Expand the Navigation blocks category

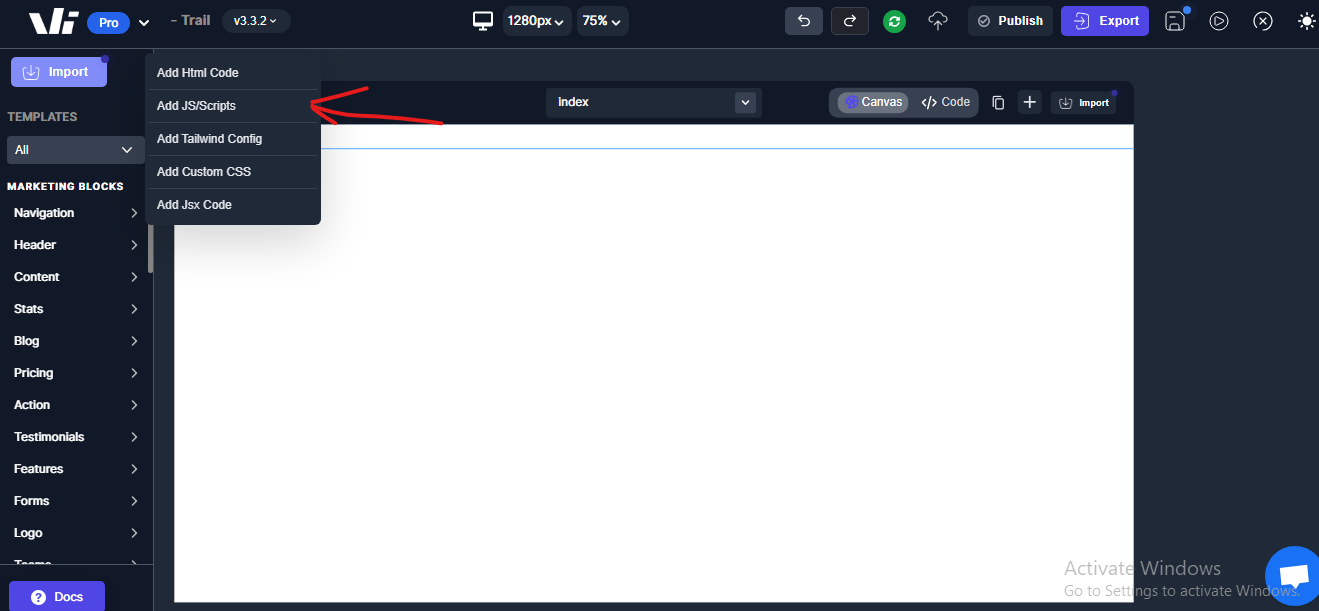point(76,213)
